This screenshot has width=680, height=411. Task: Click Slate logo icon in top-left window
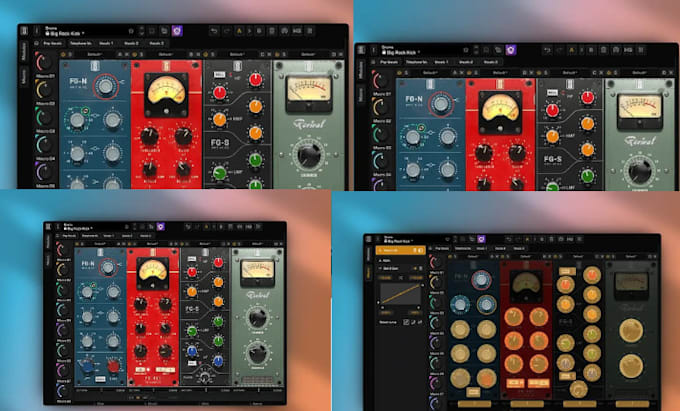tap(24, 31)
